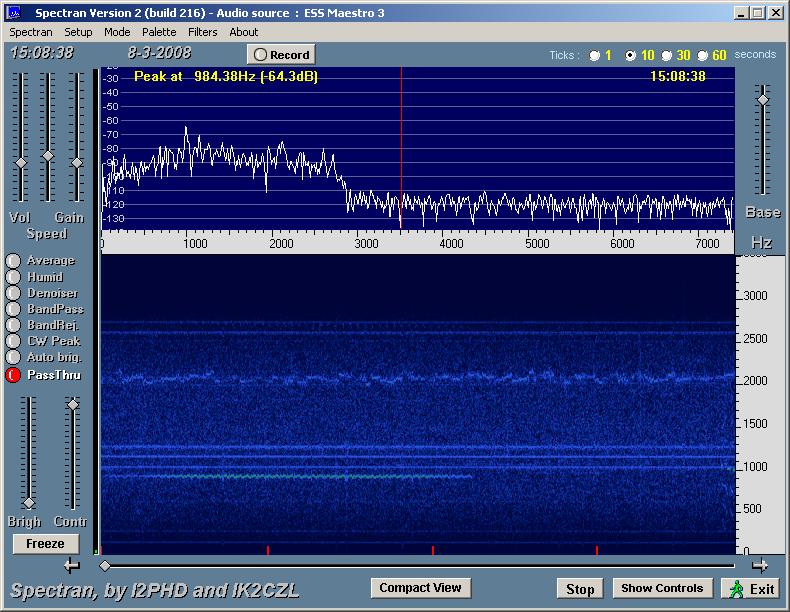Activate the Denoiser filter light
The width and height of the screenshot is (790, 612).
click(13, 293)
